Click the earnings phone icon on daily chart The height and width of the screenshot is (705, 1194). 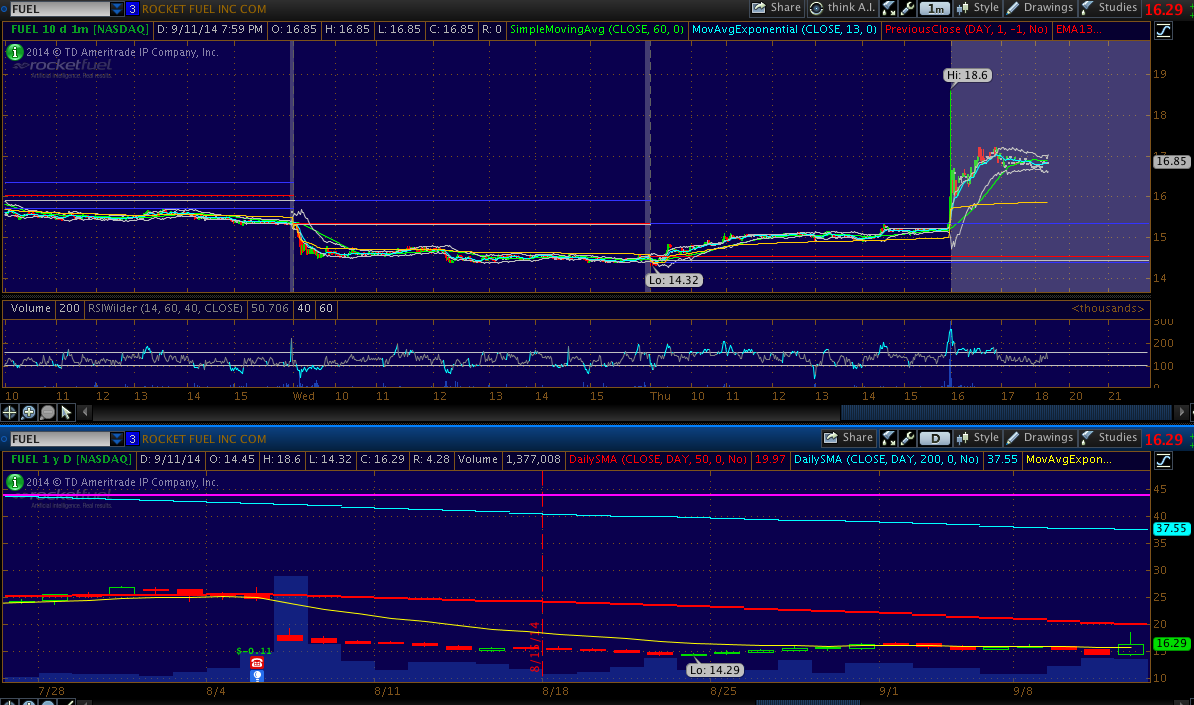(257, 662)
